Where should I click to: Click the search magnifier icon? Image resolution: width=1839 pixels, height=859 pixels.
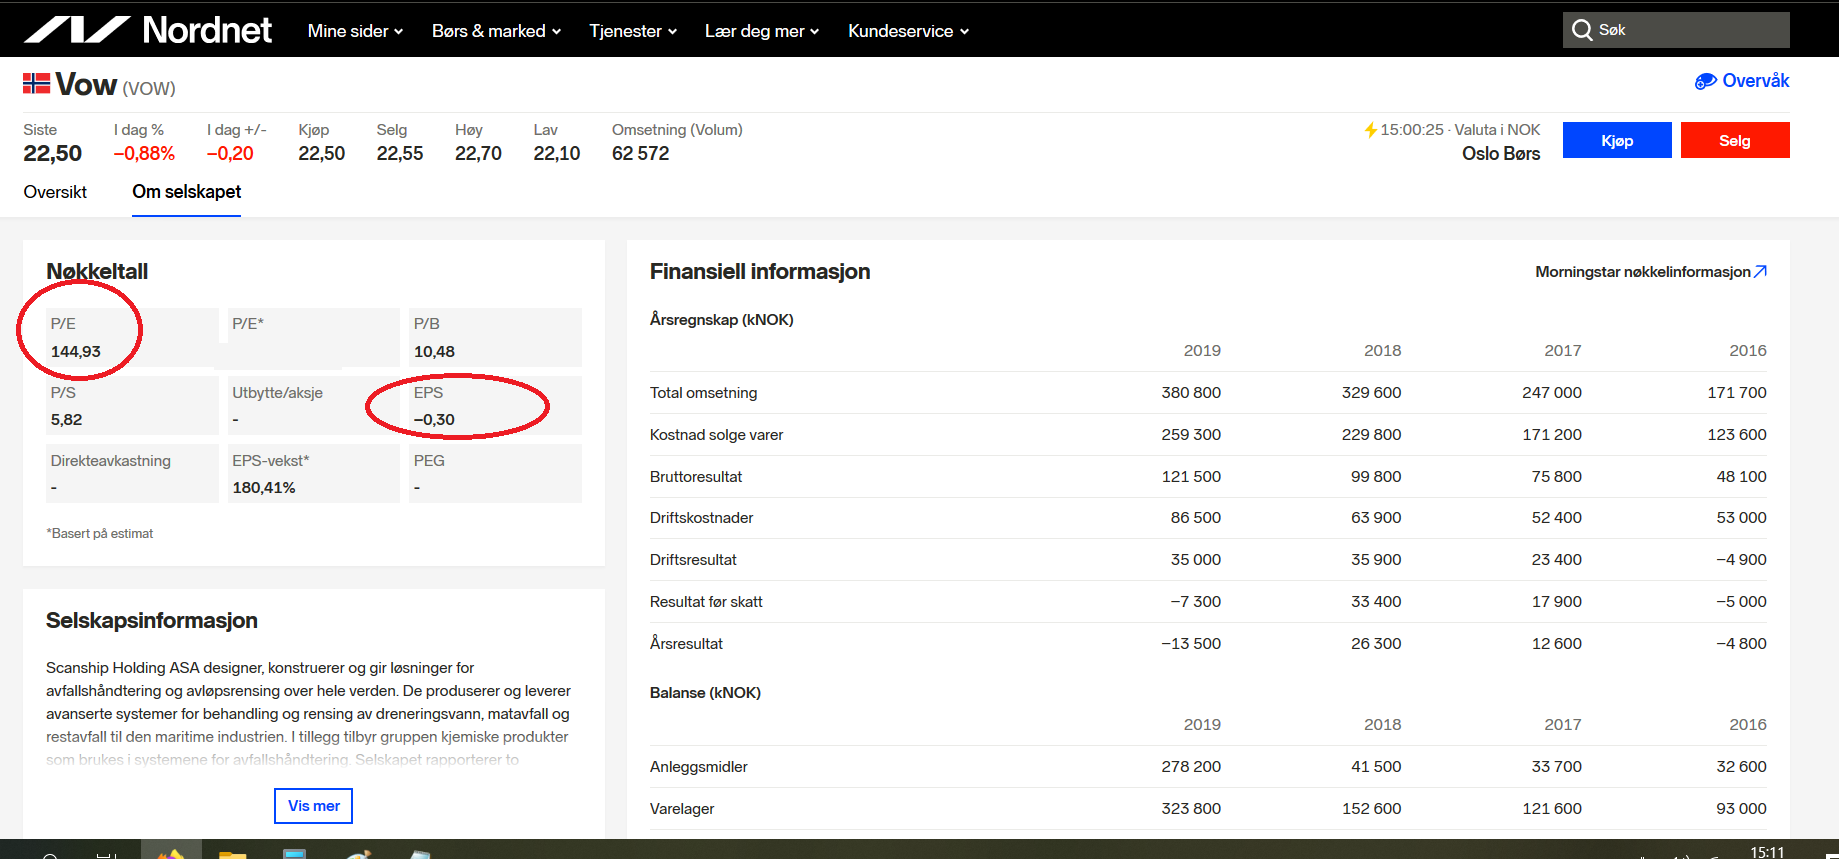[1582, 30]
